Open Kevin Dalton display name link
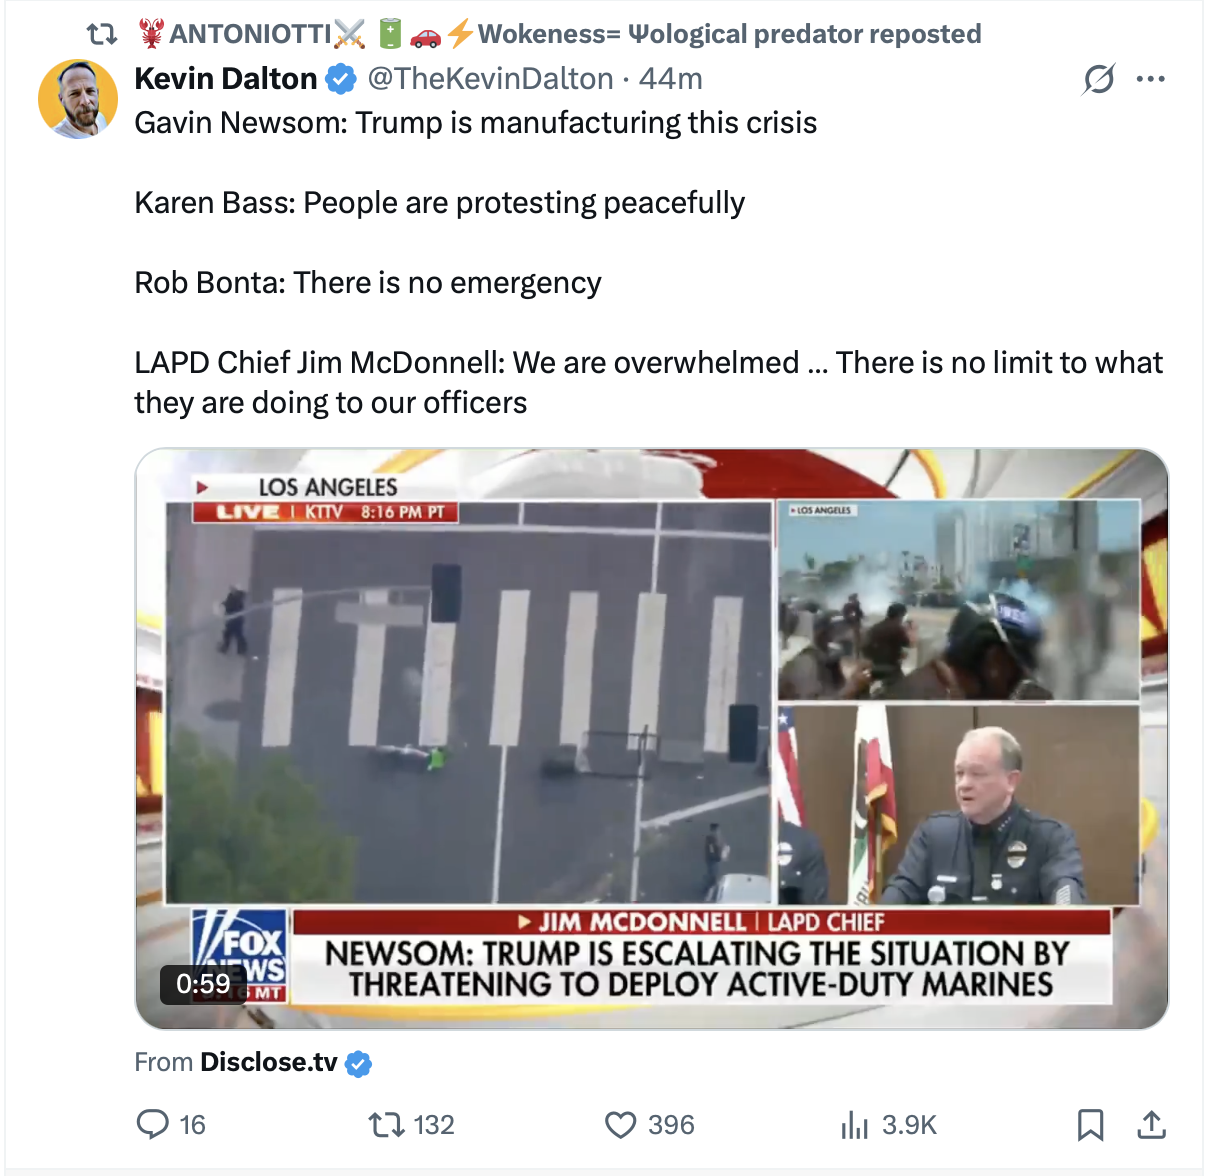This screenshot has width=1214, height=1176. tap(226, 79)
